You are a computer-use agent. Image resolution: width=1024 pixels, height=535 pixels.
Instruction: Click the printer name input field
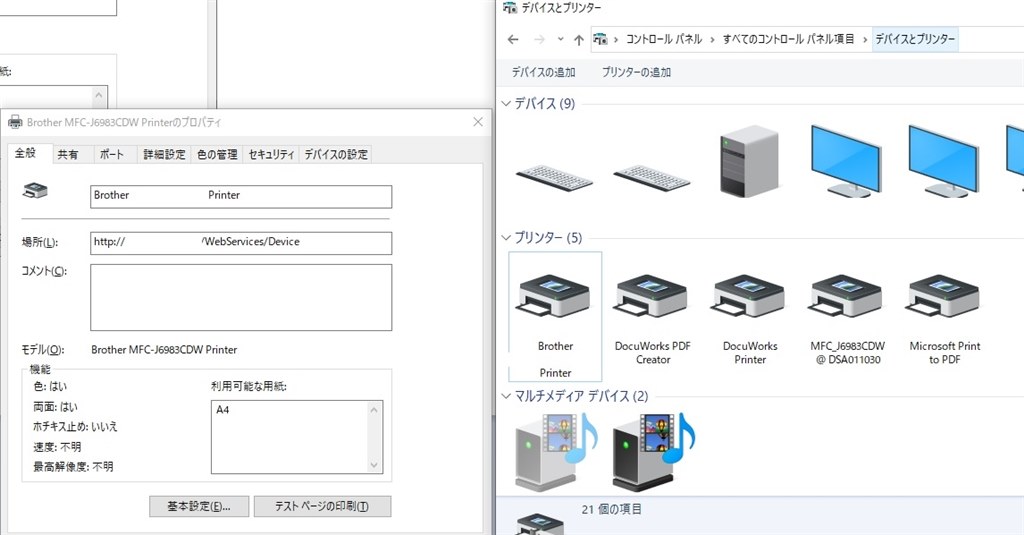click(241, 197)
